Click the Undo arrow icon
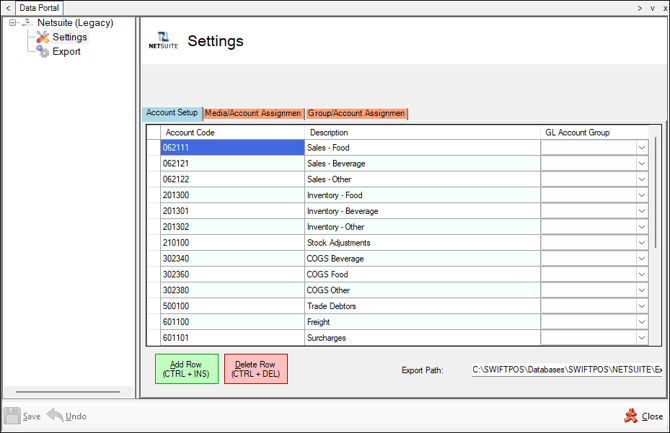The width and height of the screenshot is (670, 433). tap(55, 415)
